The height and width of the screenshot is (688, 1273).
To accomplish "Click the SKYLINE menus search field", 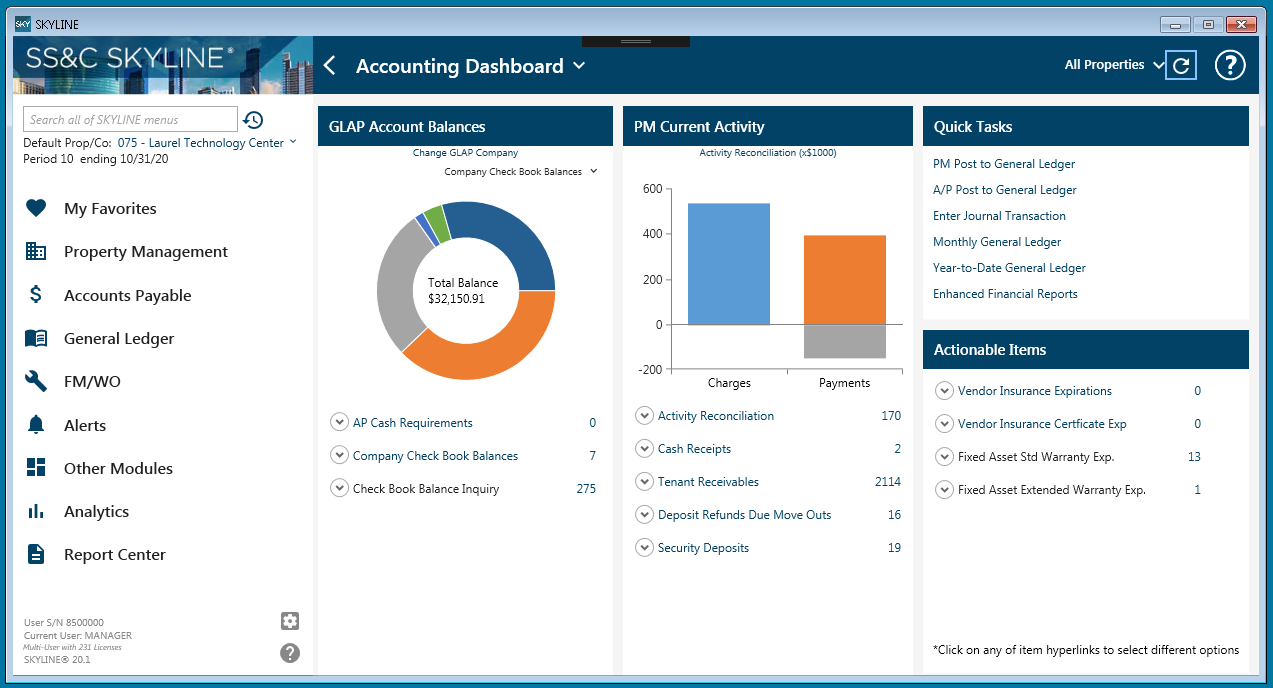I will (x=130, y=118).
